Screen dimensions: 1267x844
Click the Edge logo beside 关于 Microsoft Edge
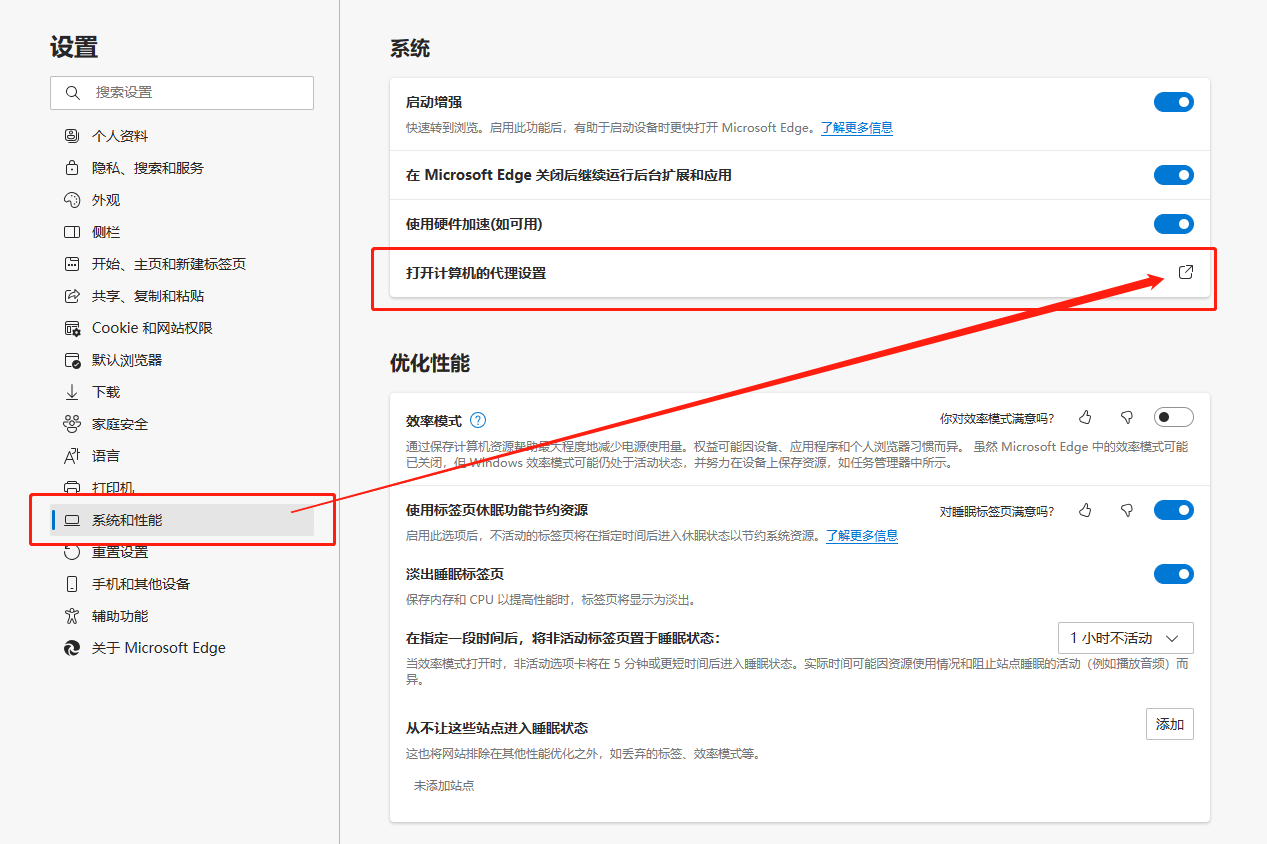71,648
